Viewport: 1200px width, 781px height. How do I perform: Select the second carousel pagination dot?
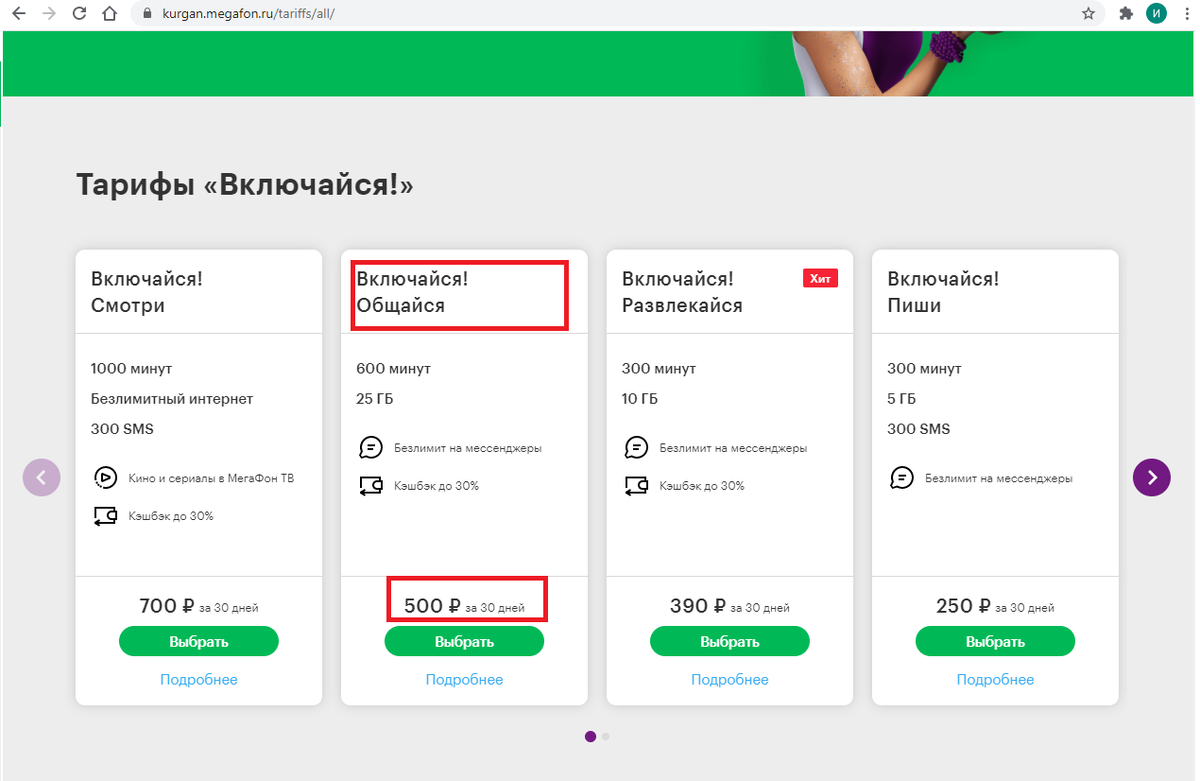point(605,736)
